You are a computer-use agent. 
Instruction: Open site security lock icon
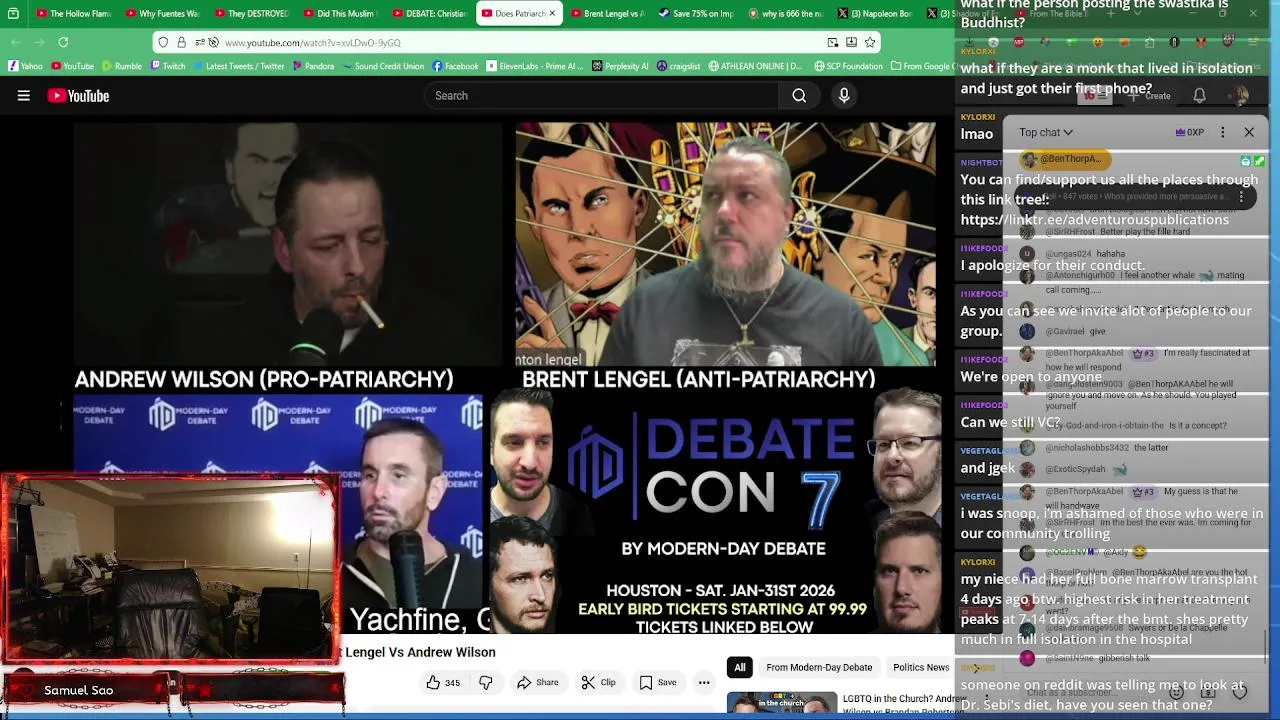pos(181,42)
